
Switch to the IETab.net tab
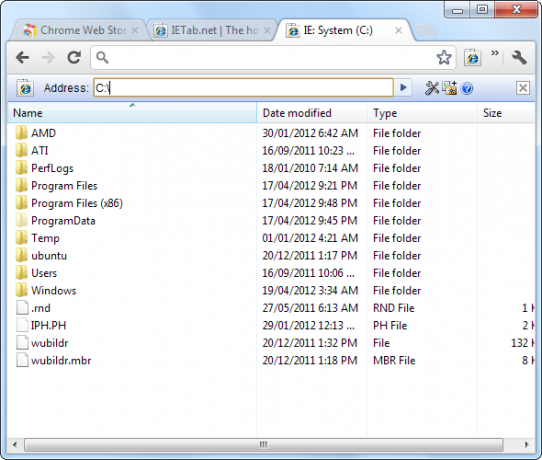coord(207,30)
